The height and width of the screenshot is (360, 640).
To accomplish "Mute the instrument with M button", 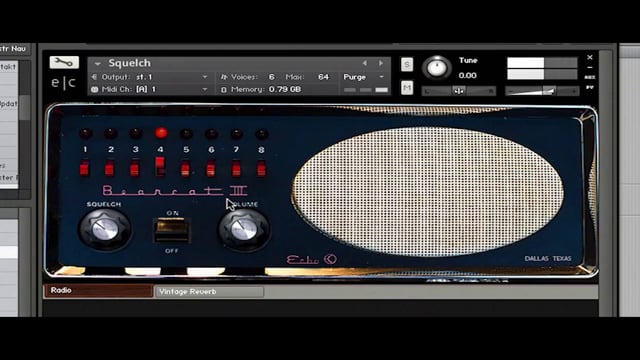I will pyautogui.click(x=407, y=88).
